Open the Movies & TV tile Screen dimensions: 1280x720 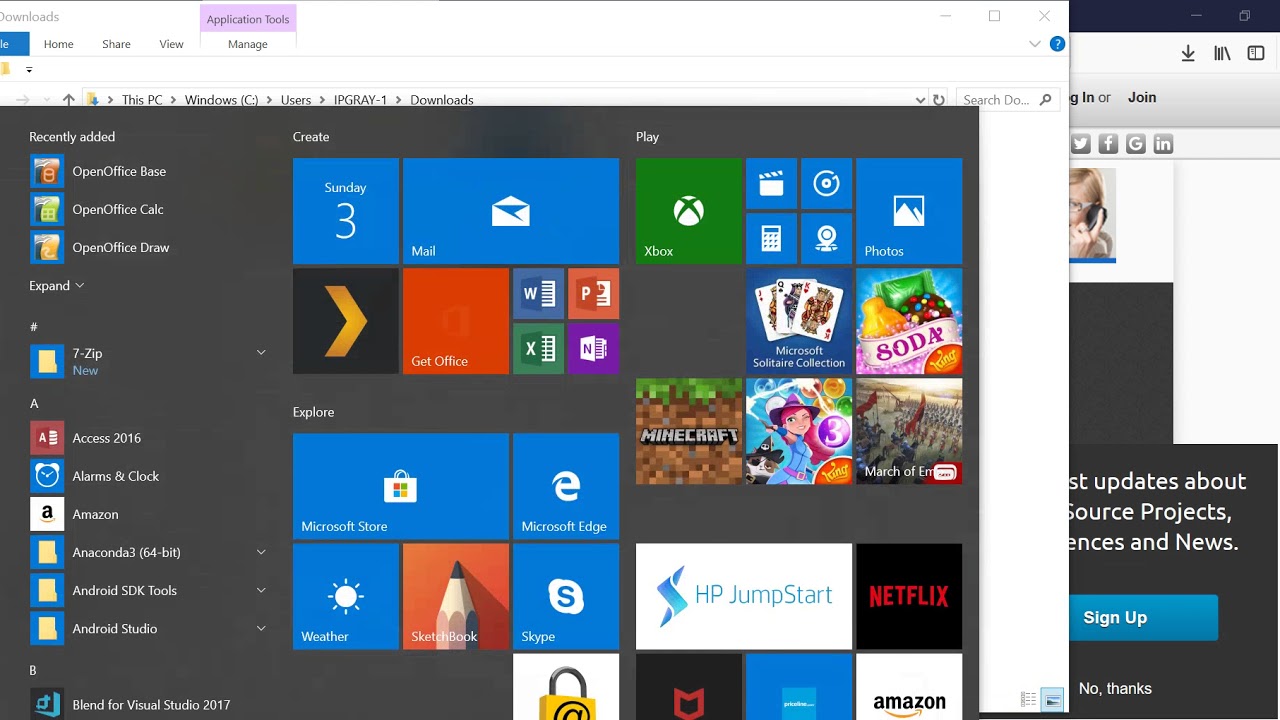[771, 184]
